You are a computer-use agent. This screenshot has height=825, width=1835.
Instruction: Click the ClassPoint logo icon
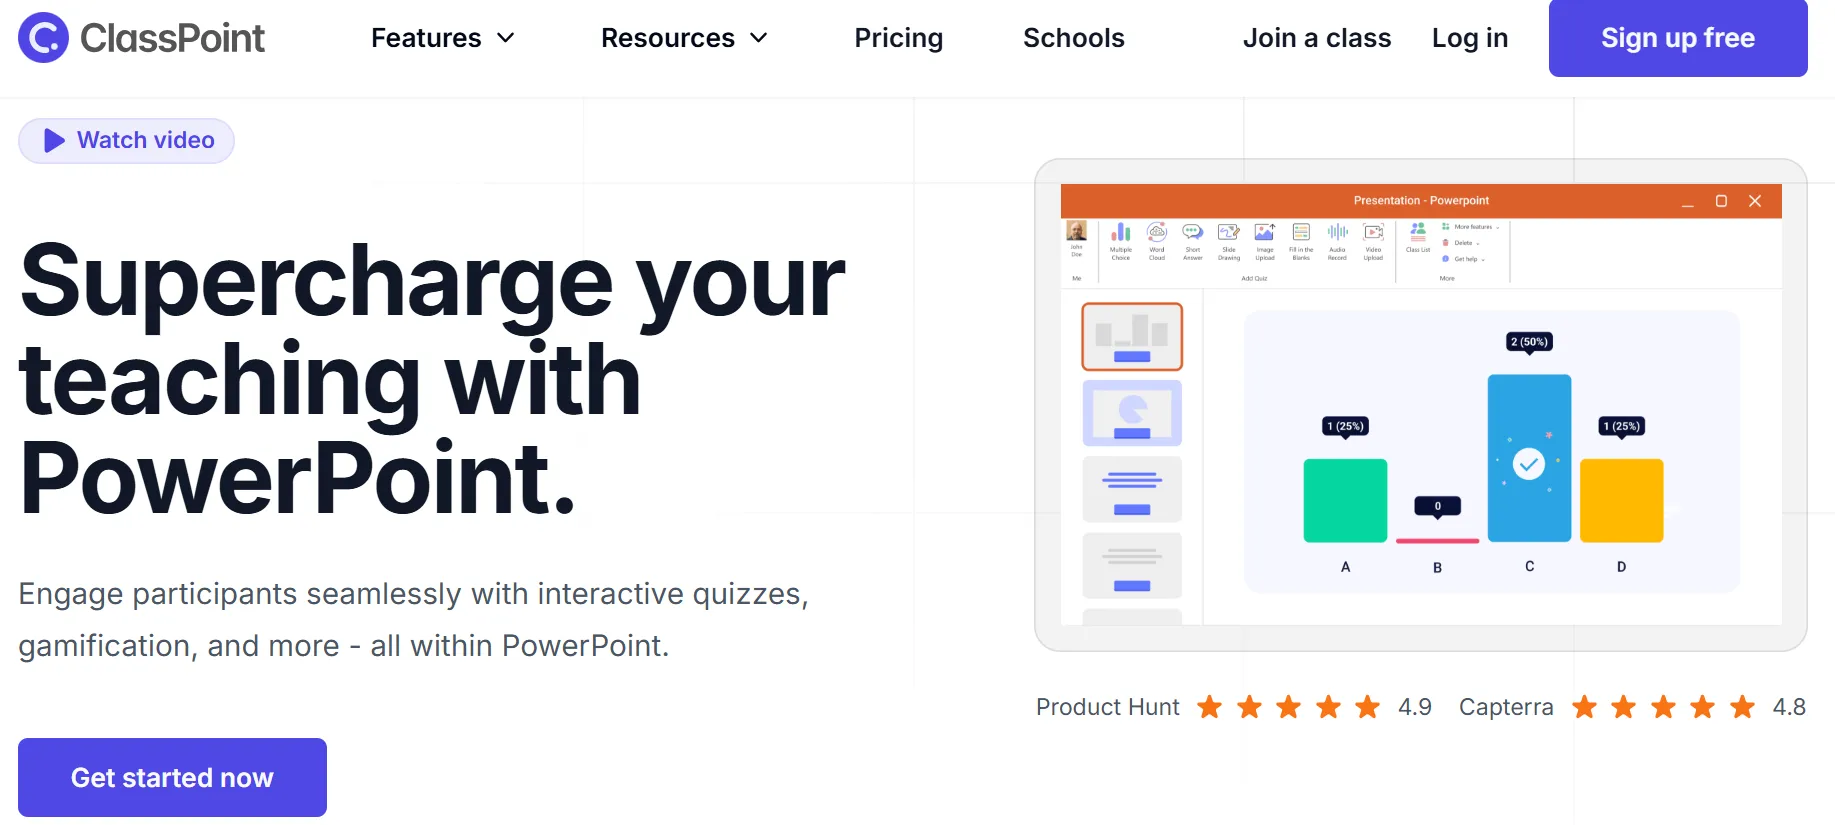[42, 38]
